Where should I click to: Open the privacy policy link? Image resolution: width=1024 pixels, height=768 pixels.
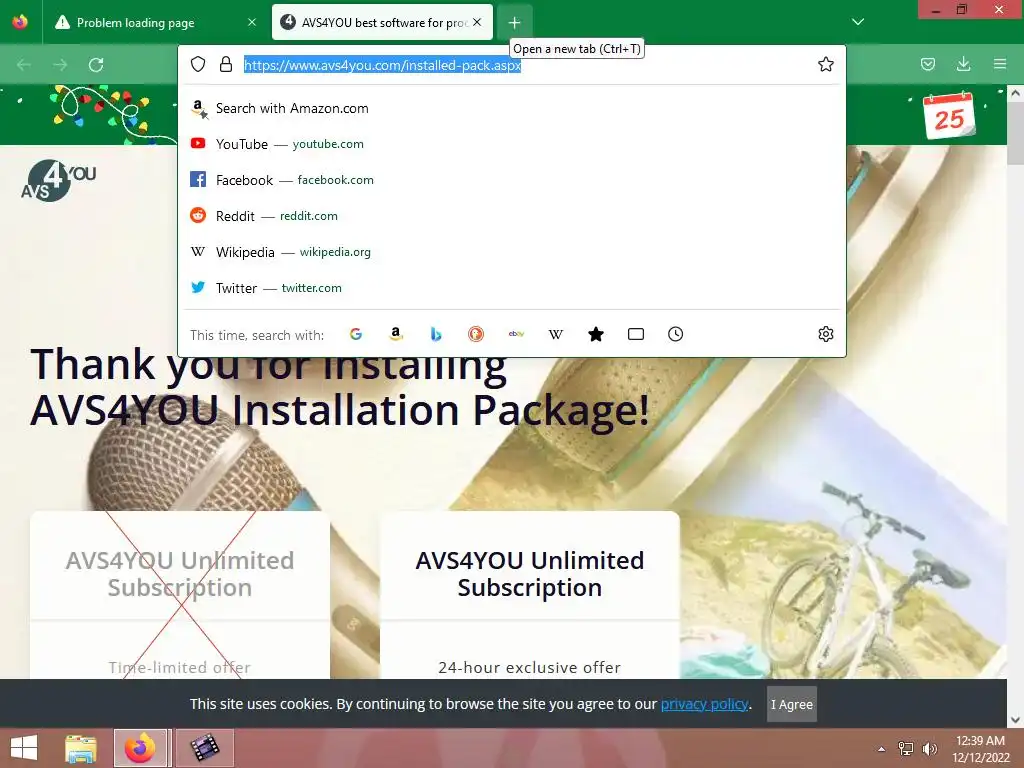coord(704,704)
